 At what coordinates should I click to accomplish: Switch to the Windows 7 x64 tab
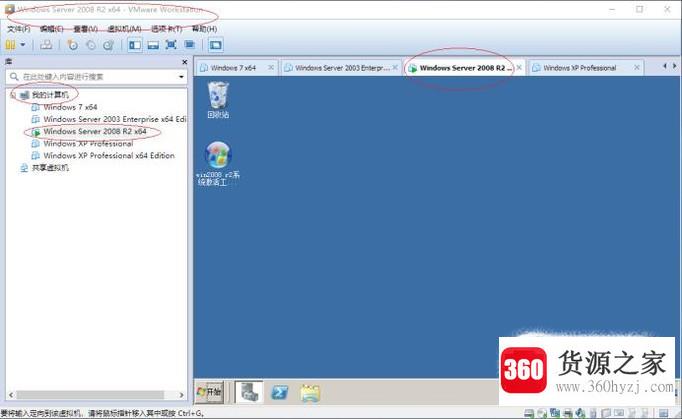pyautogui.click(x=233, y=68)
